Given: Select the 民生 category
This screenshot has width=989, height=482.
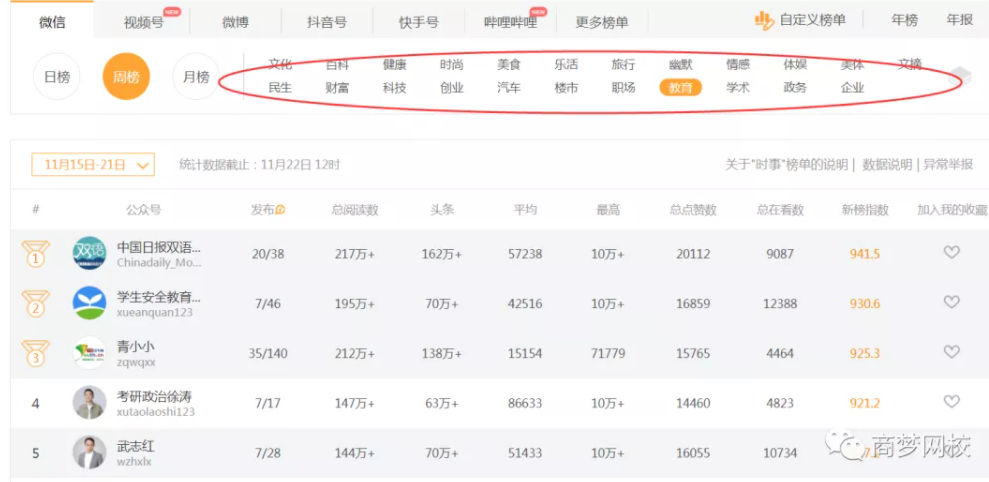Looking at the screenshot, I should (280, 88).
